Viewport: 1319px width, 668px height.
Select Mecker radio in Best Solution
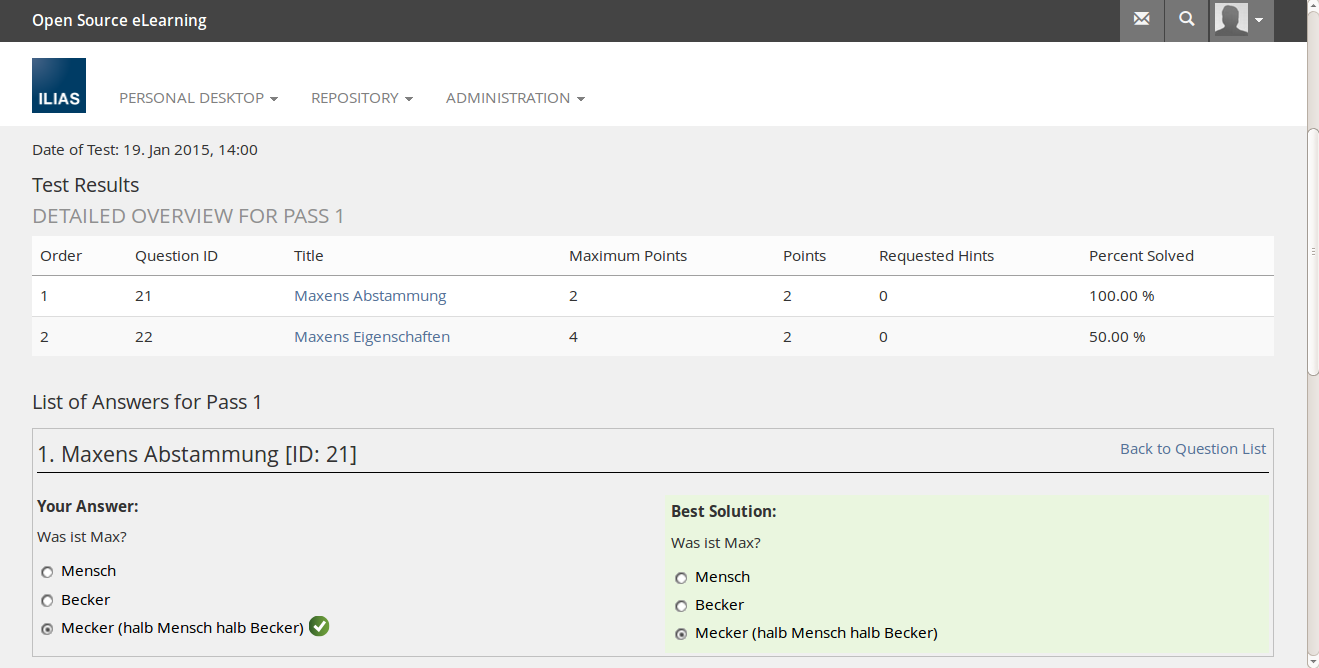point(681,634)
